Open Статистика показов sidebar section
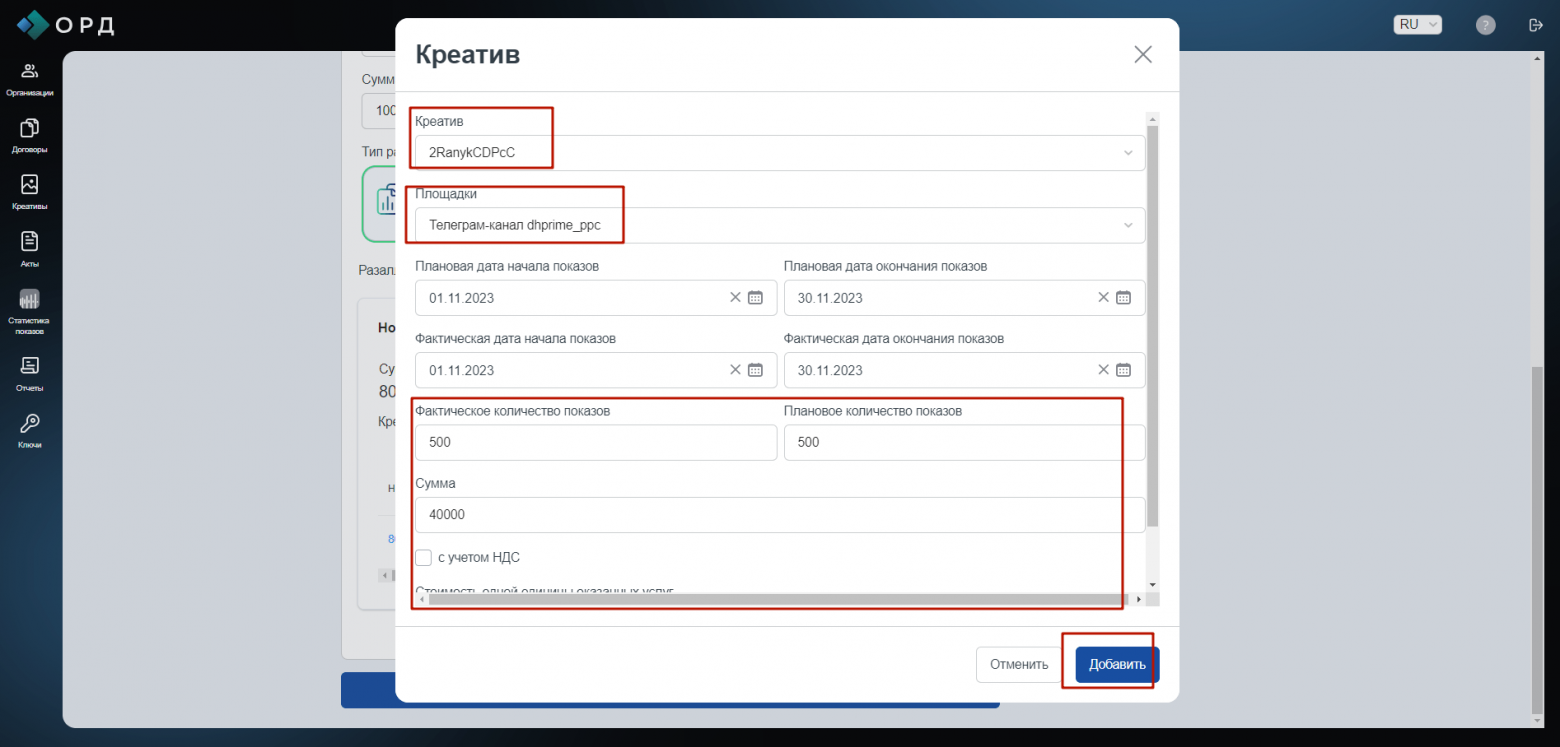1560x747 pixels. coord(29,312)
